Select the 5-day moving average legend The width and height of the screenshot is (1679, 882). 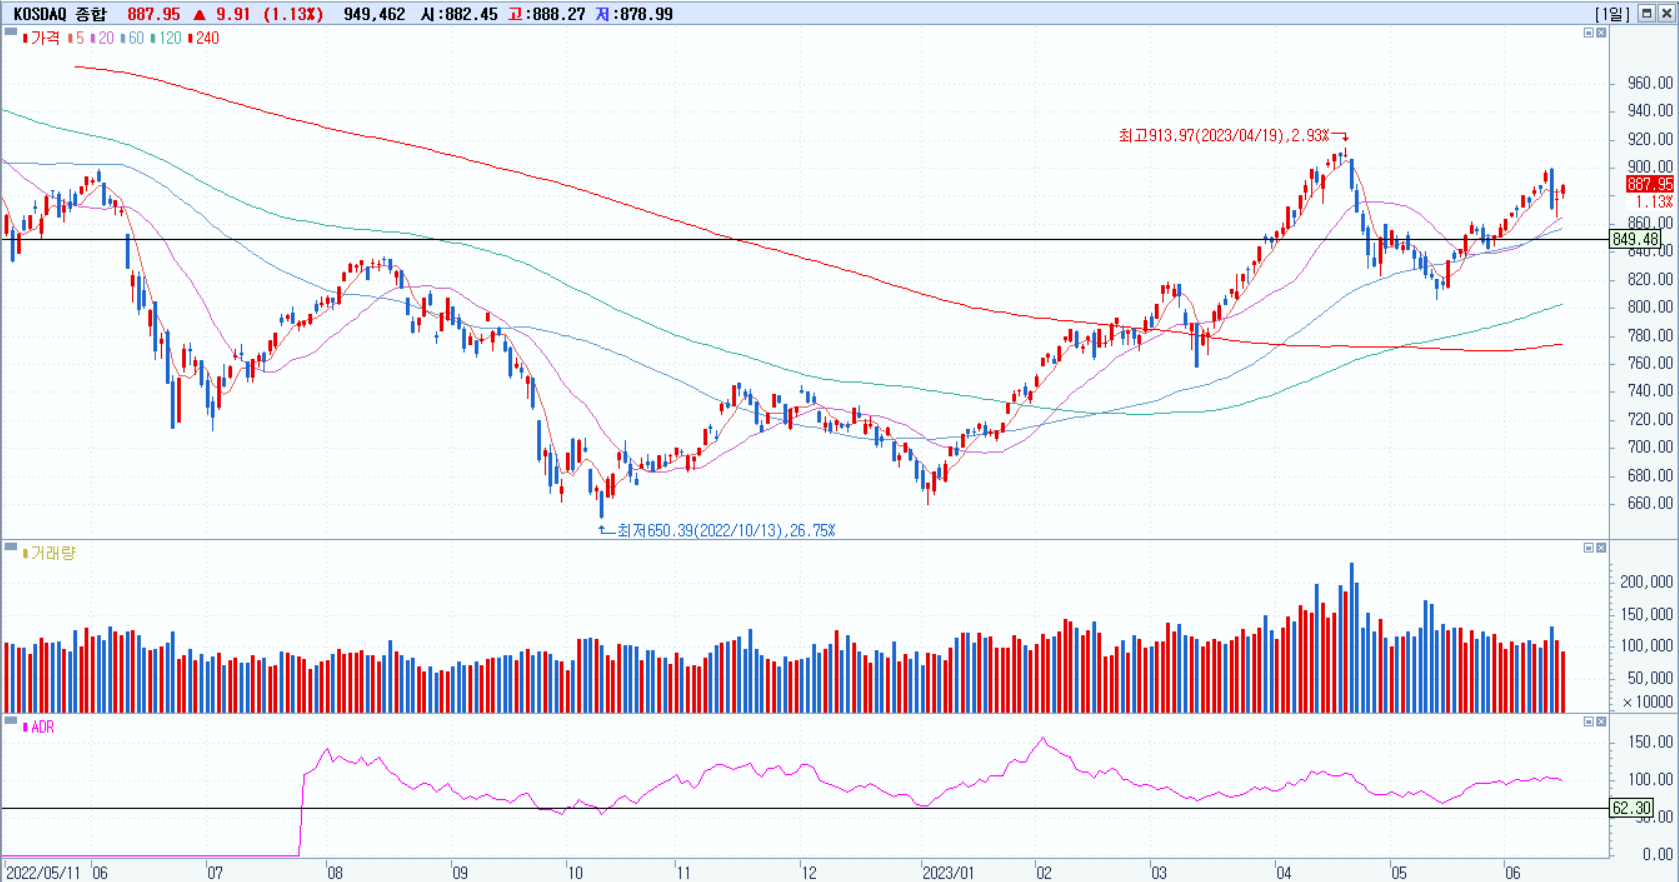pyautogui.click(x=77, y=38)
